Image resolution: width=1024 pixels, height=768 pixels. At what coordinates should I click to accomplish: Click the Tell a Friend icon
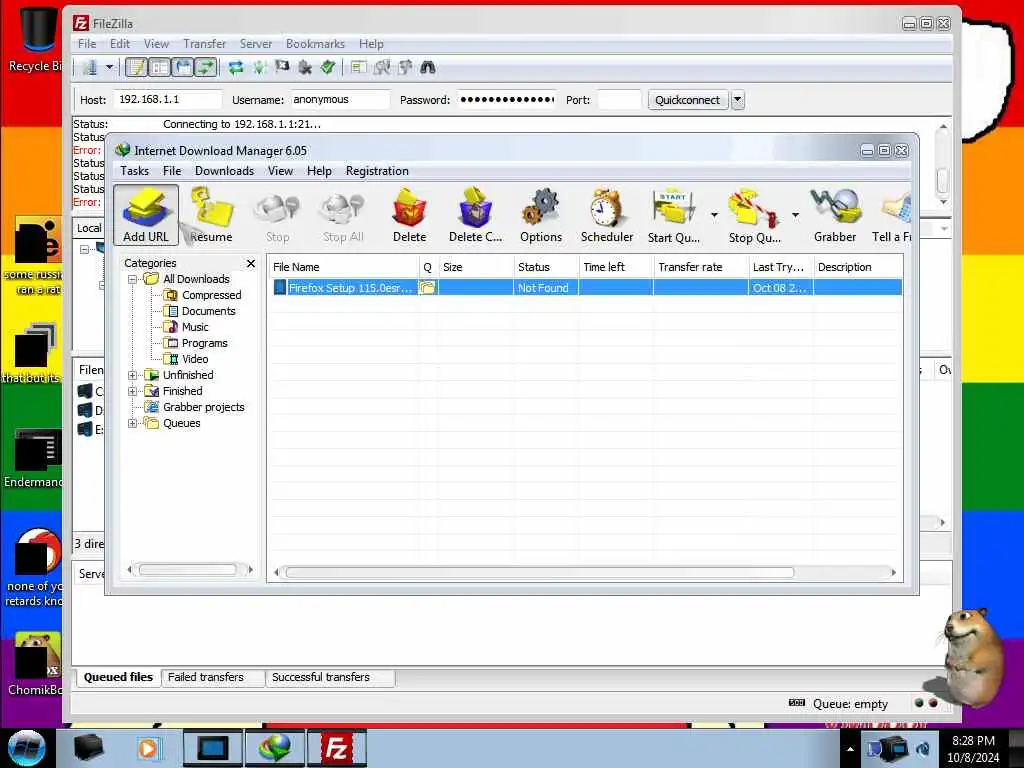click(892, 215)
